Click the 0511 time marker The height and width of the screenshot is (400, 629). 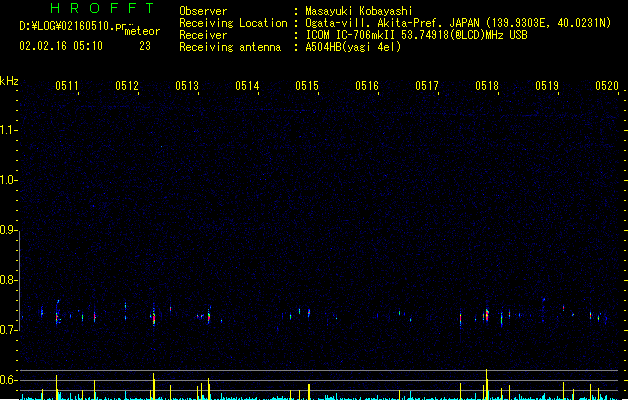click(x=67, y=86)
